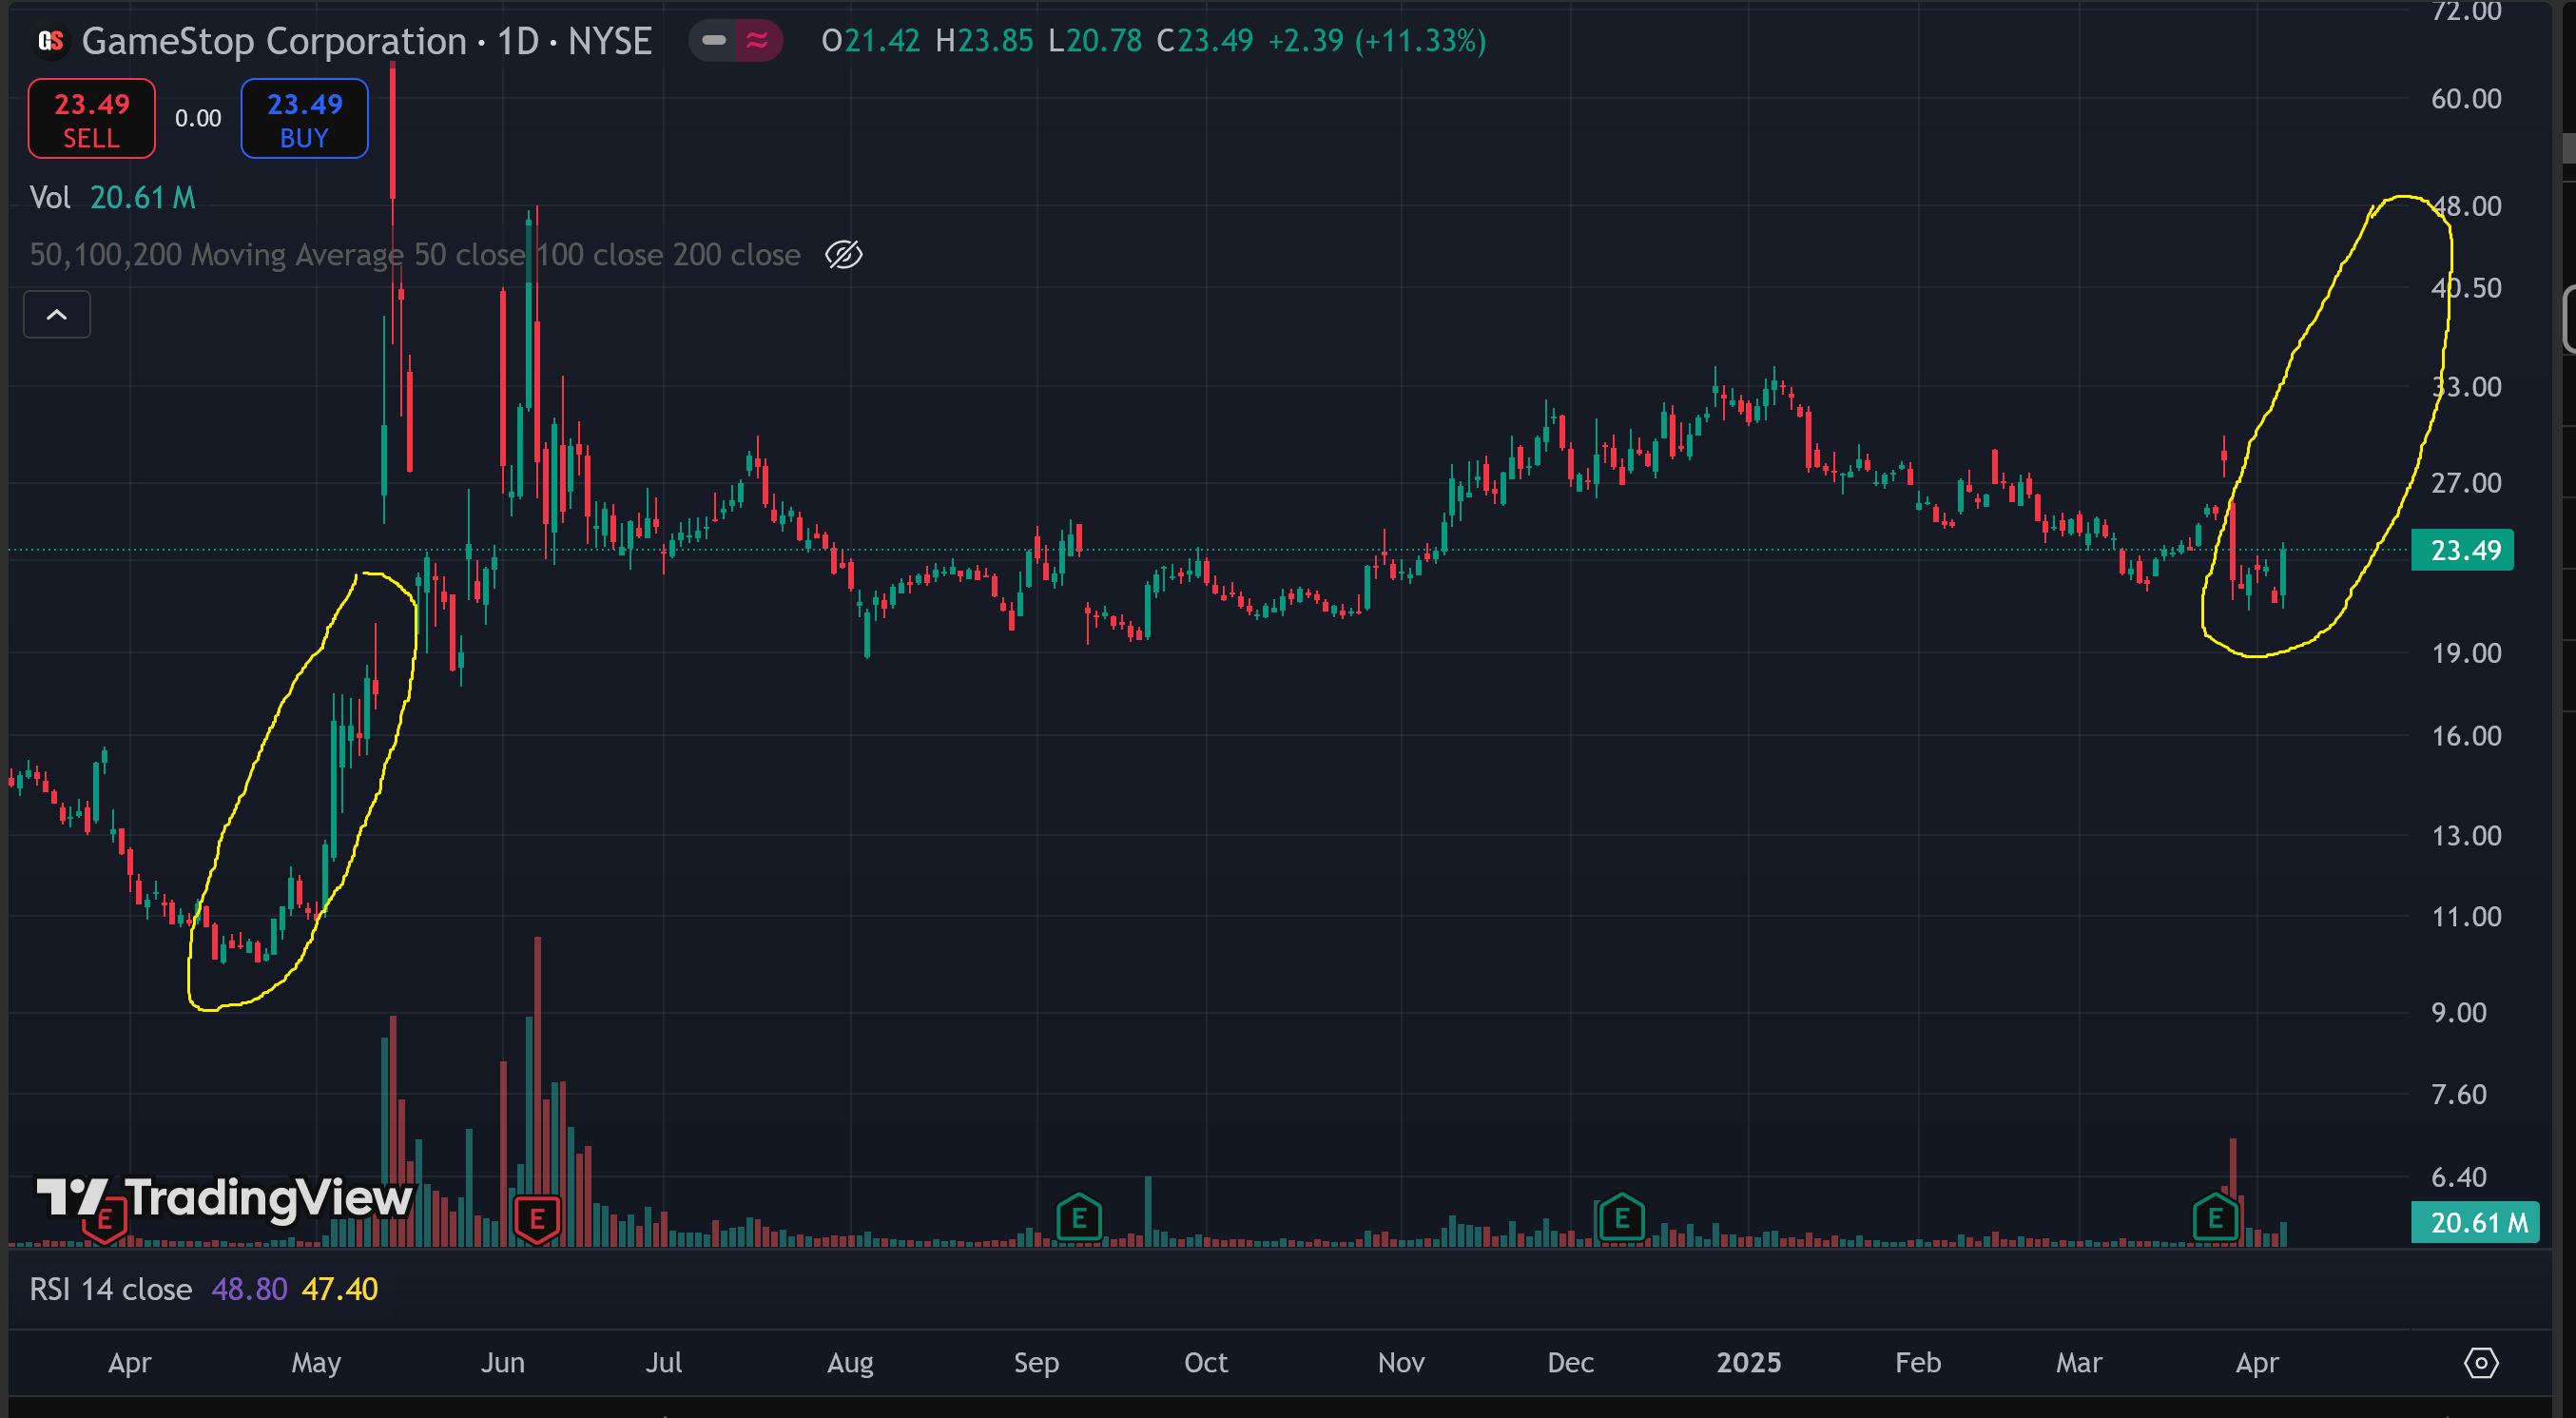Select the Vol 20.61 M legend
This screenshot has height=1418, width=2576.
112,198
